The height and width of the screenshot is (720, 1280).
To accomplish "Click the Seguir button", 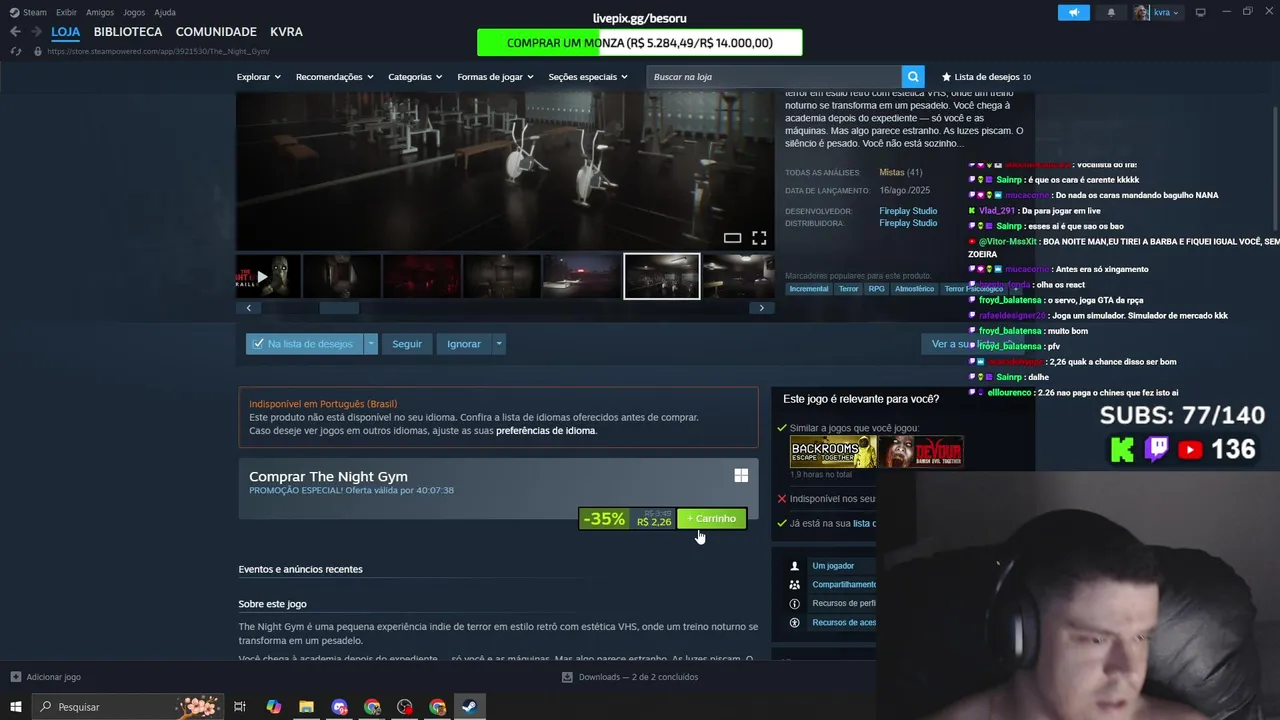I will [x=407, y=344].
